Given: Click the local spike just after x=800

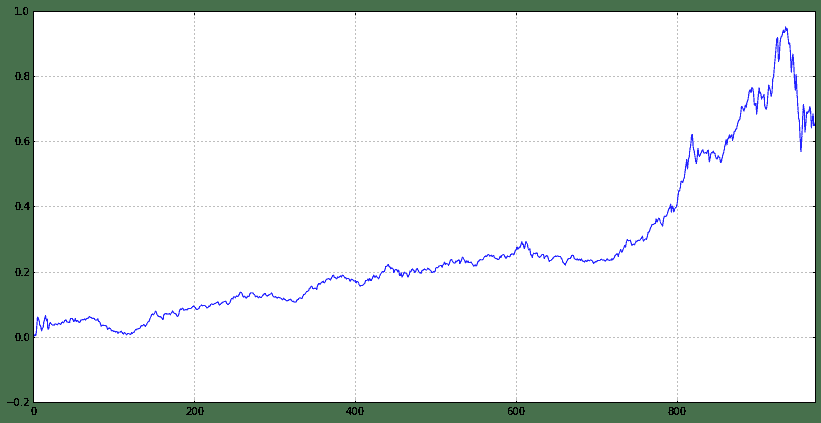Looking at the screenshot, I should 691,134.
